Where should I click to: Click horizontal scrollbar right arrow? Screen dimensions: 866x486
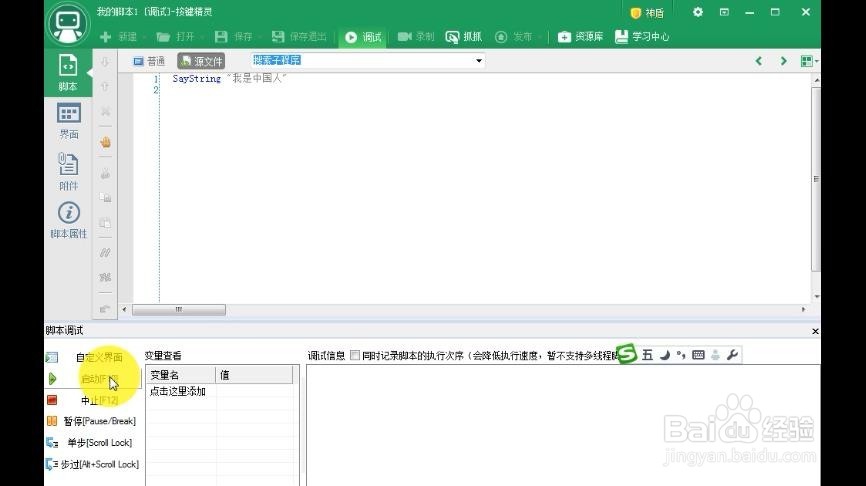click(x=803, y=310)
